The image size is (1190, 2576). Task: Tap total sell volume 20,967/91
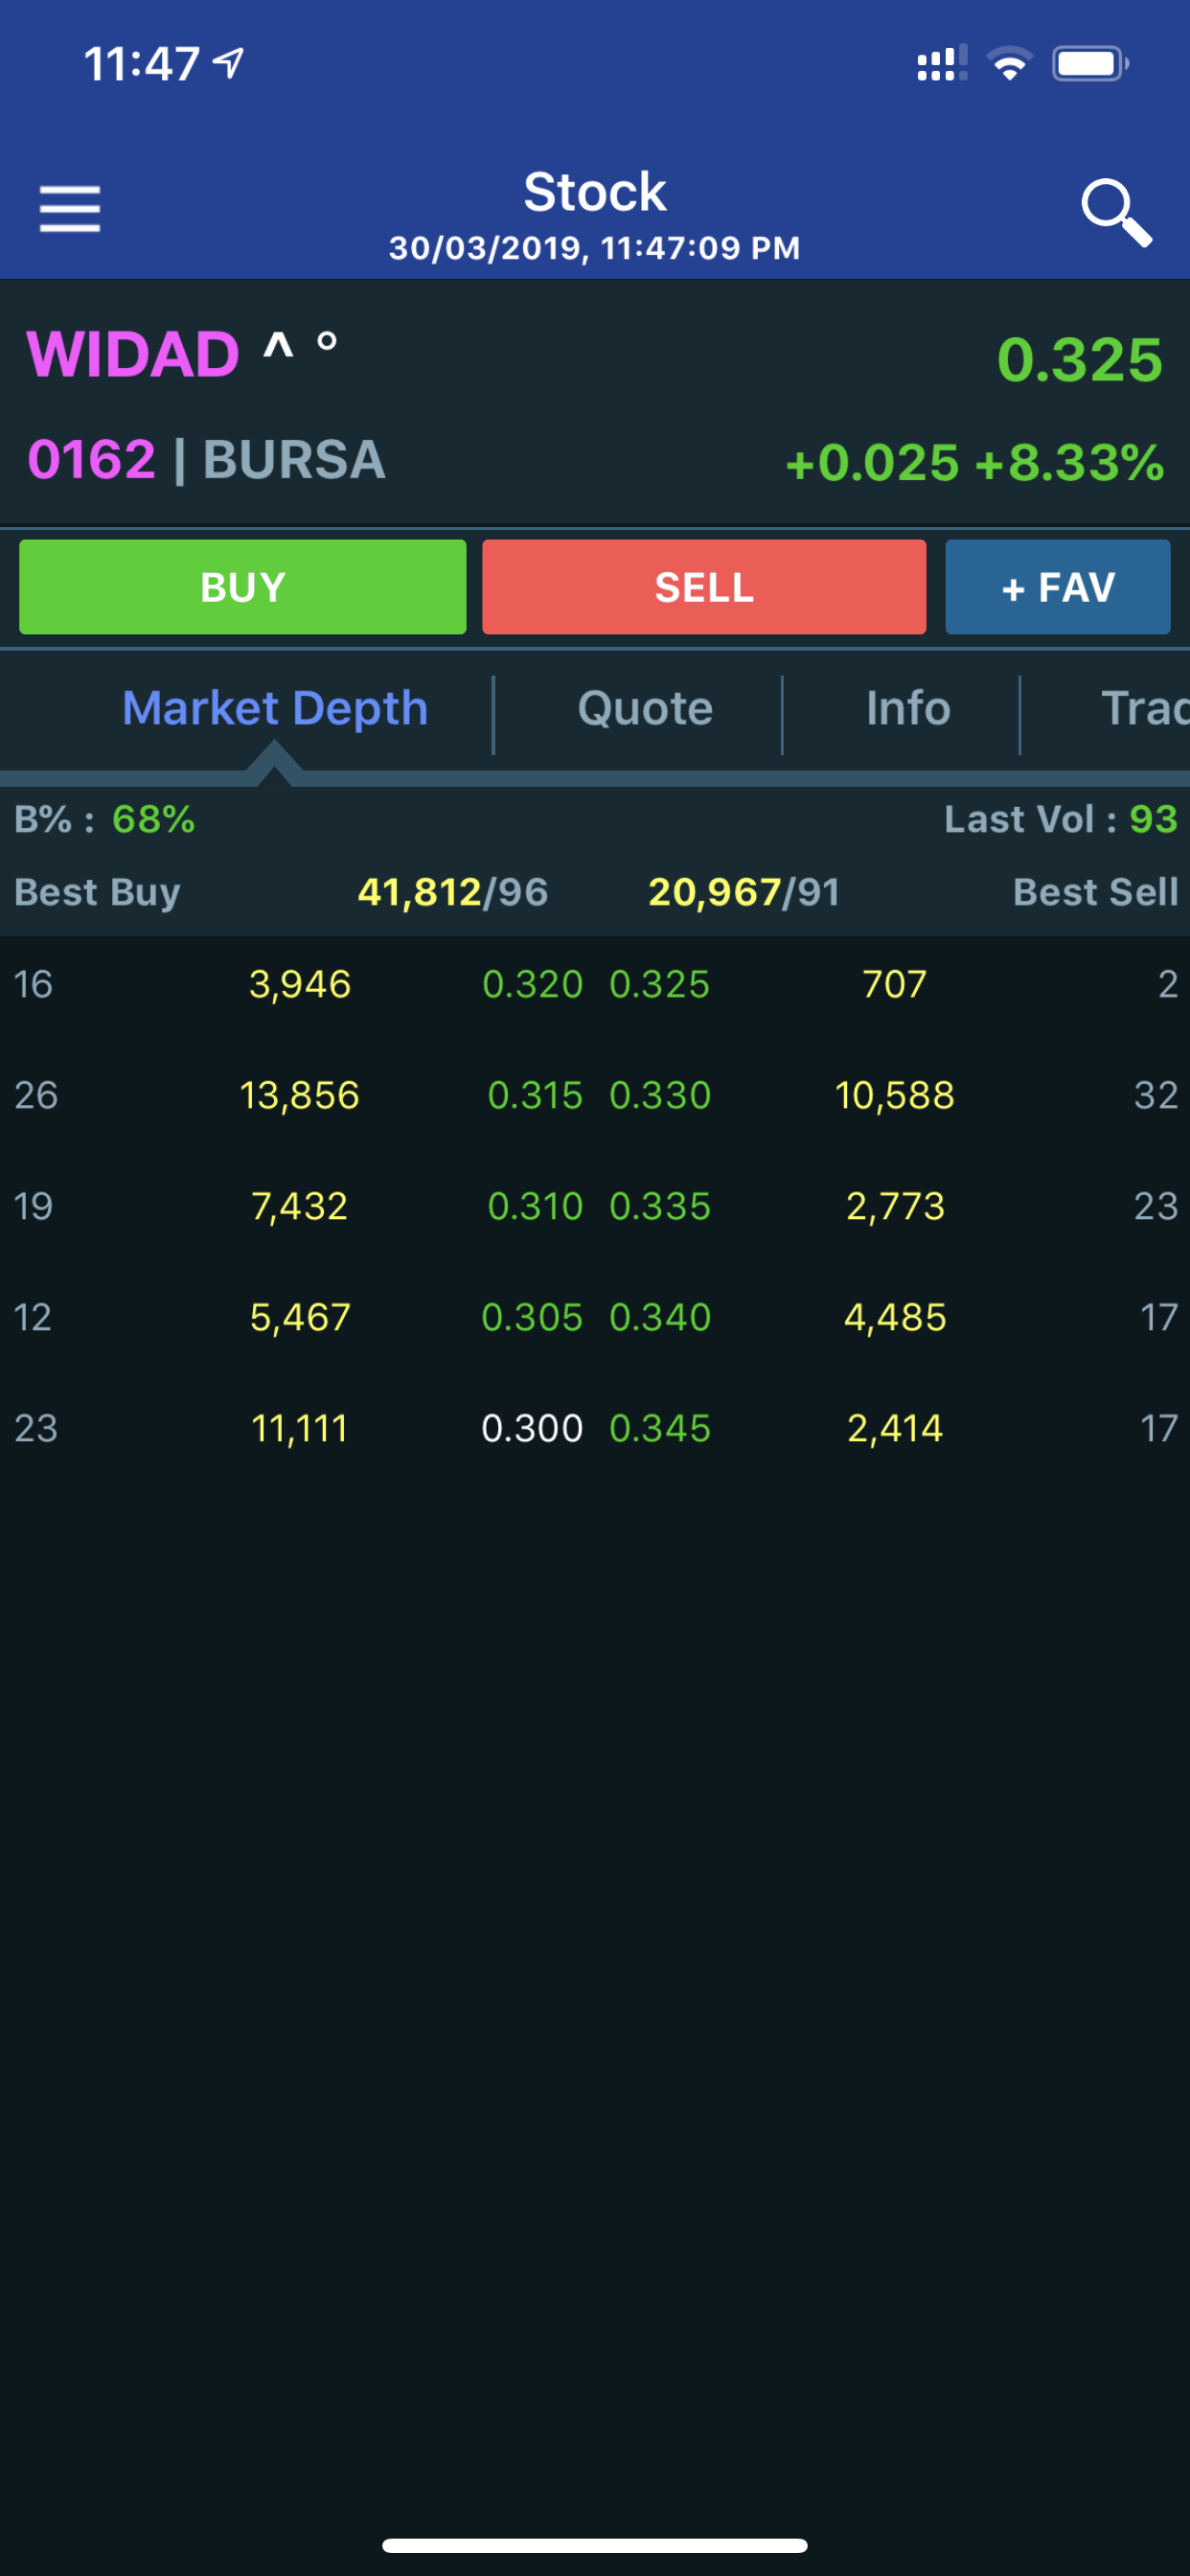(x=744, y=892)
